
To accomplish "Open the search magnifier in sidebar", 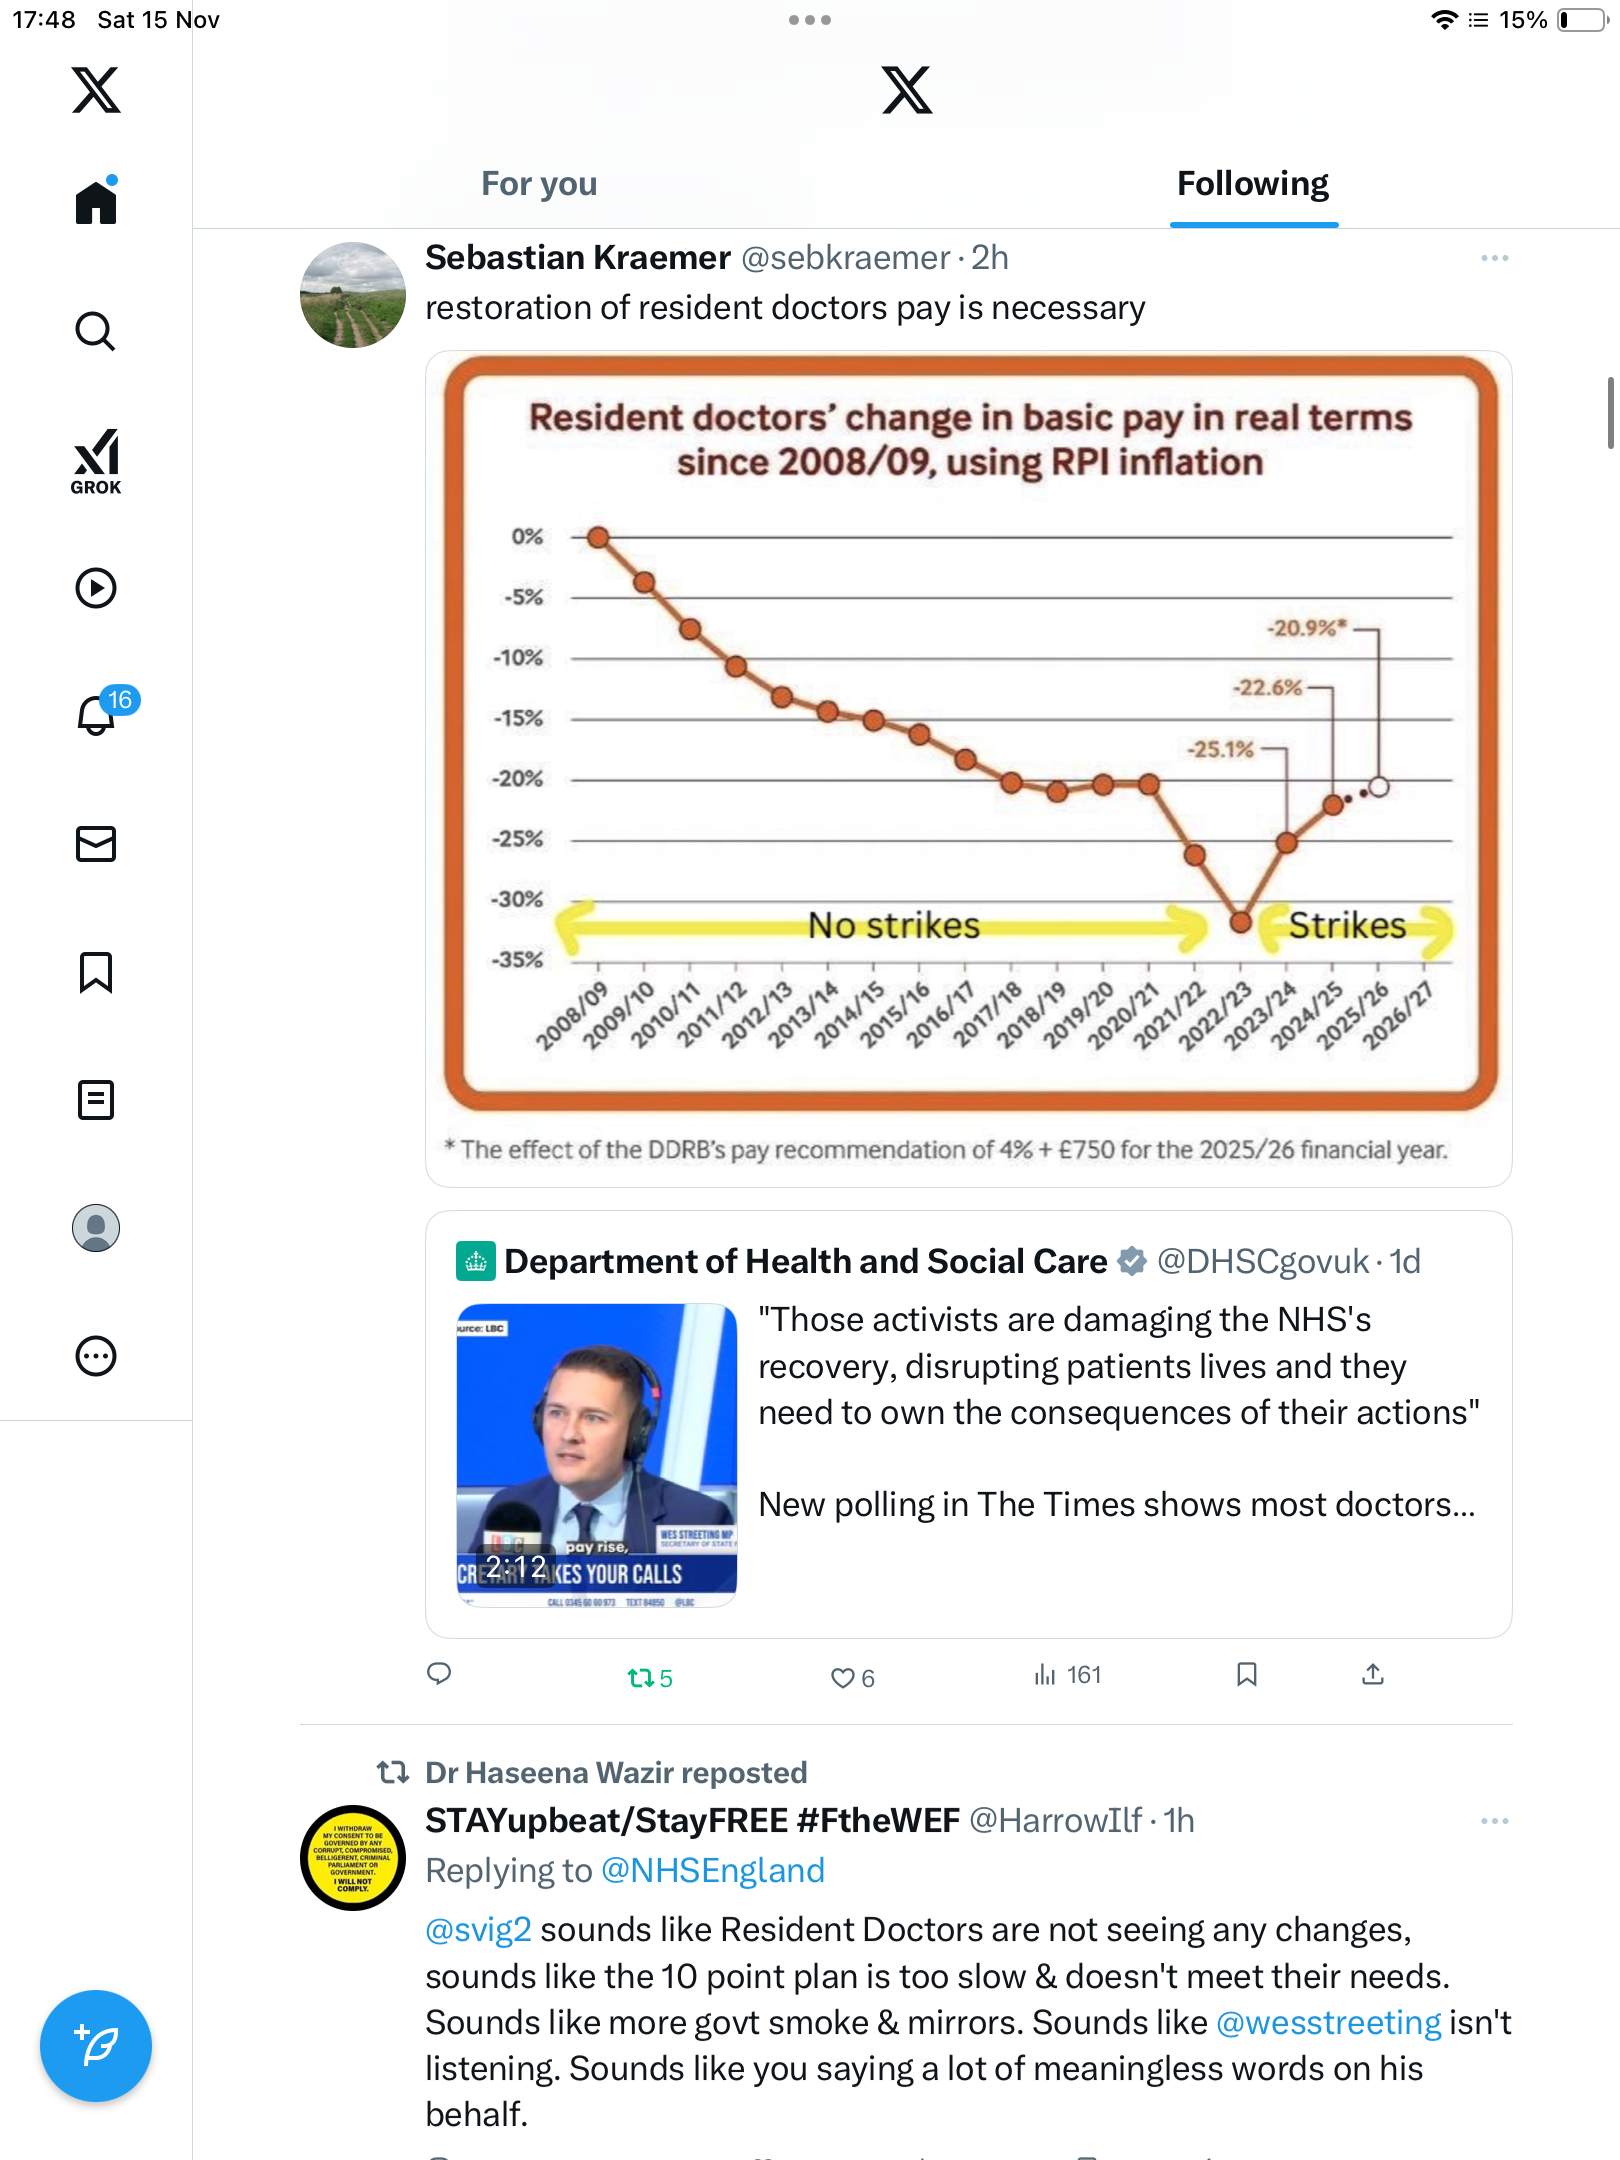I will point(96,331).
